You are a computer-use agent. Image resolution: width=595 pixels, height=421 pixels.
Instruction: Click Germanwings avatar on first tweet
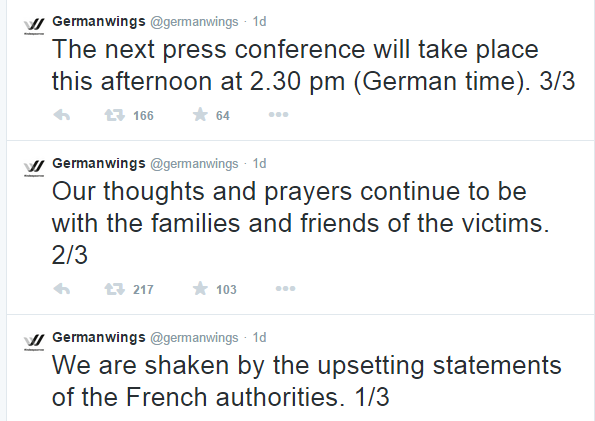click(x=34, y=27)
